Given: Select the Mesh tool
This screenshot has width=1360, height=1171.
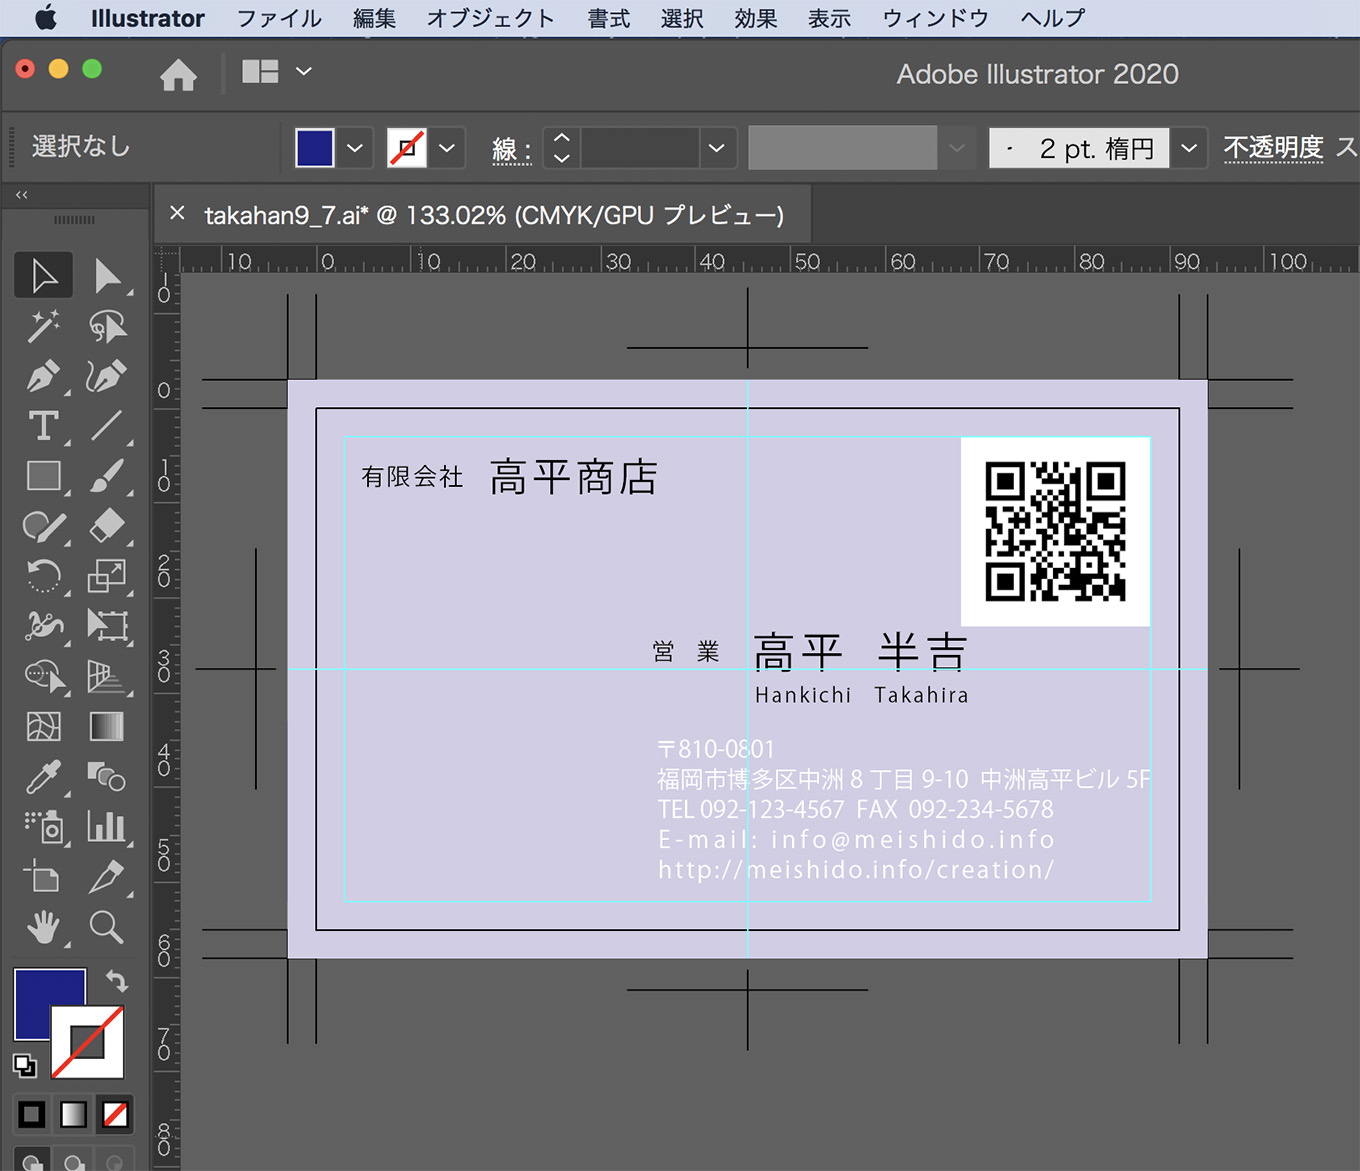Looking at the screenshot, I should click(43, 726).
